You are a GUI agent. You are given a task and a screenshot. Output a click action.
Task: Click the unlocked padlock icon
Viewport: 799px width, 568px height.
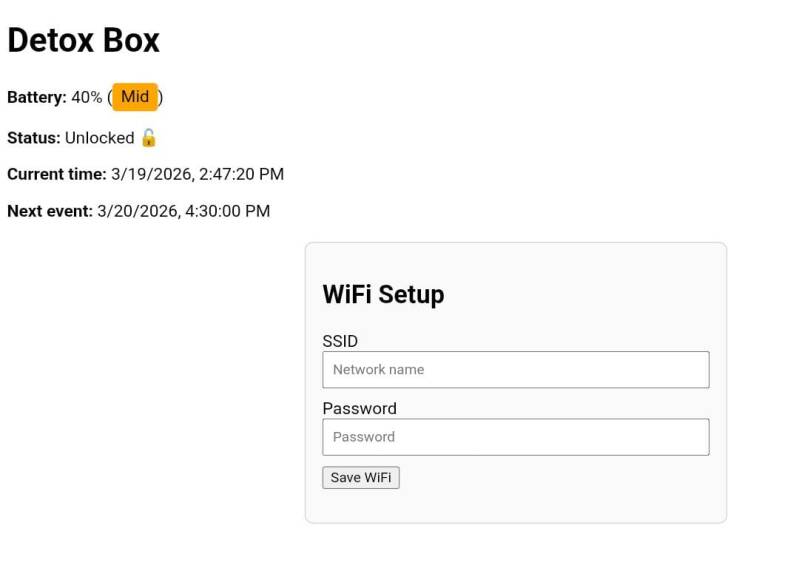tap(149, 137)
